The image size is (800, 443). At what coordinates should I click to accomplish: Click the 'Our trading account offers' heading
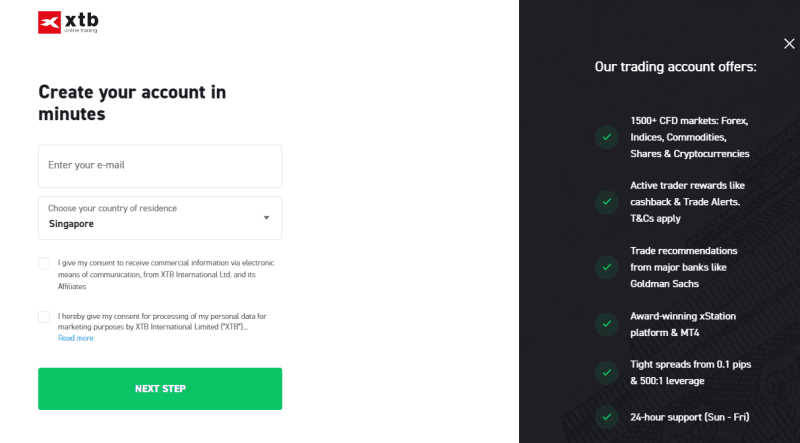click(675, 67)
